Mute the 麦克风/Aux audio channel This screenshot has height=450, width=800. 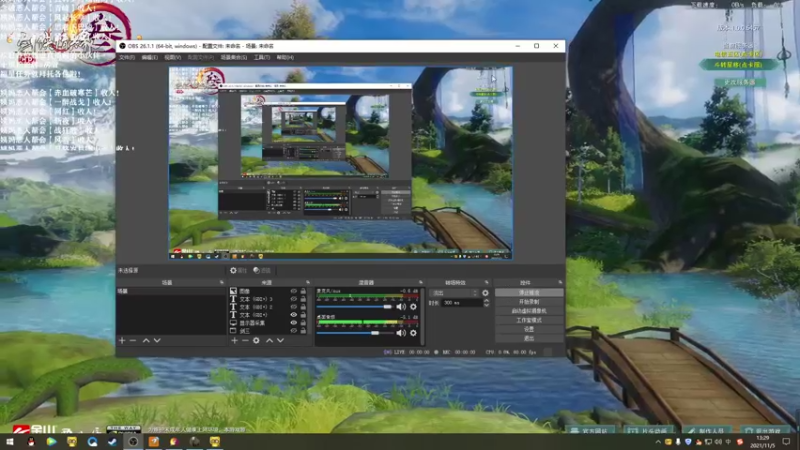[401, 307]
